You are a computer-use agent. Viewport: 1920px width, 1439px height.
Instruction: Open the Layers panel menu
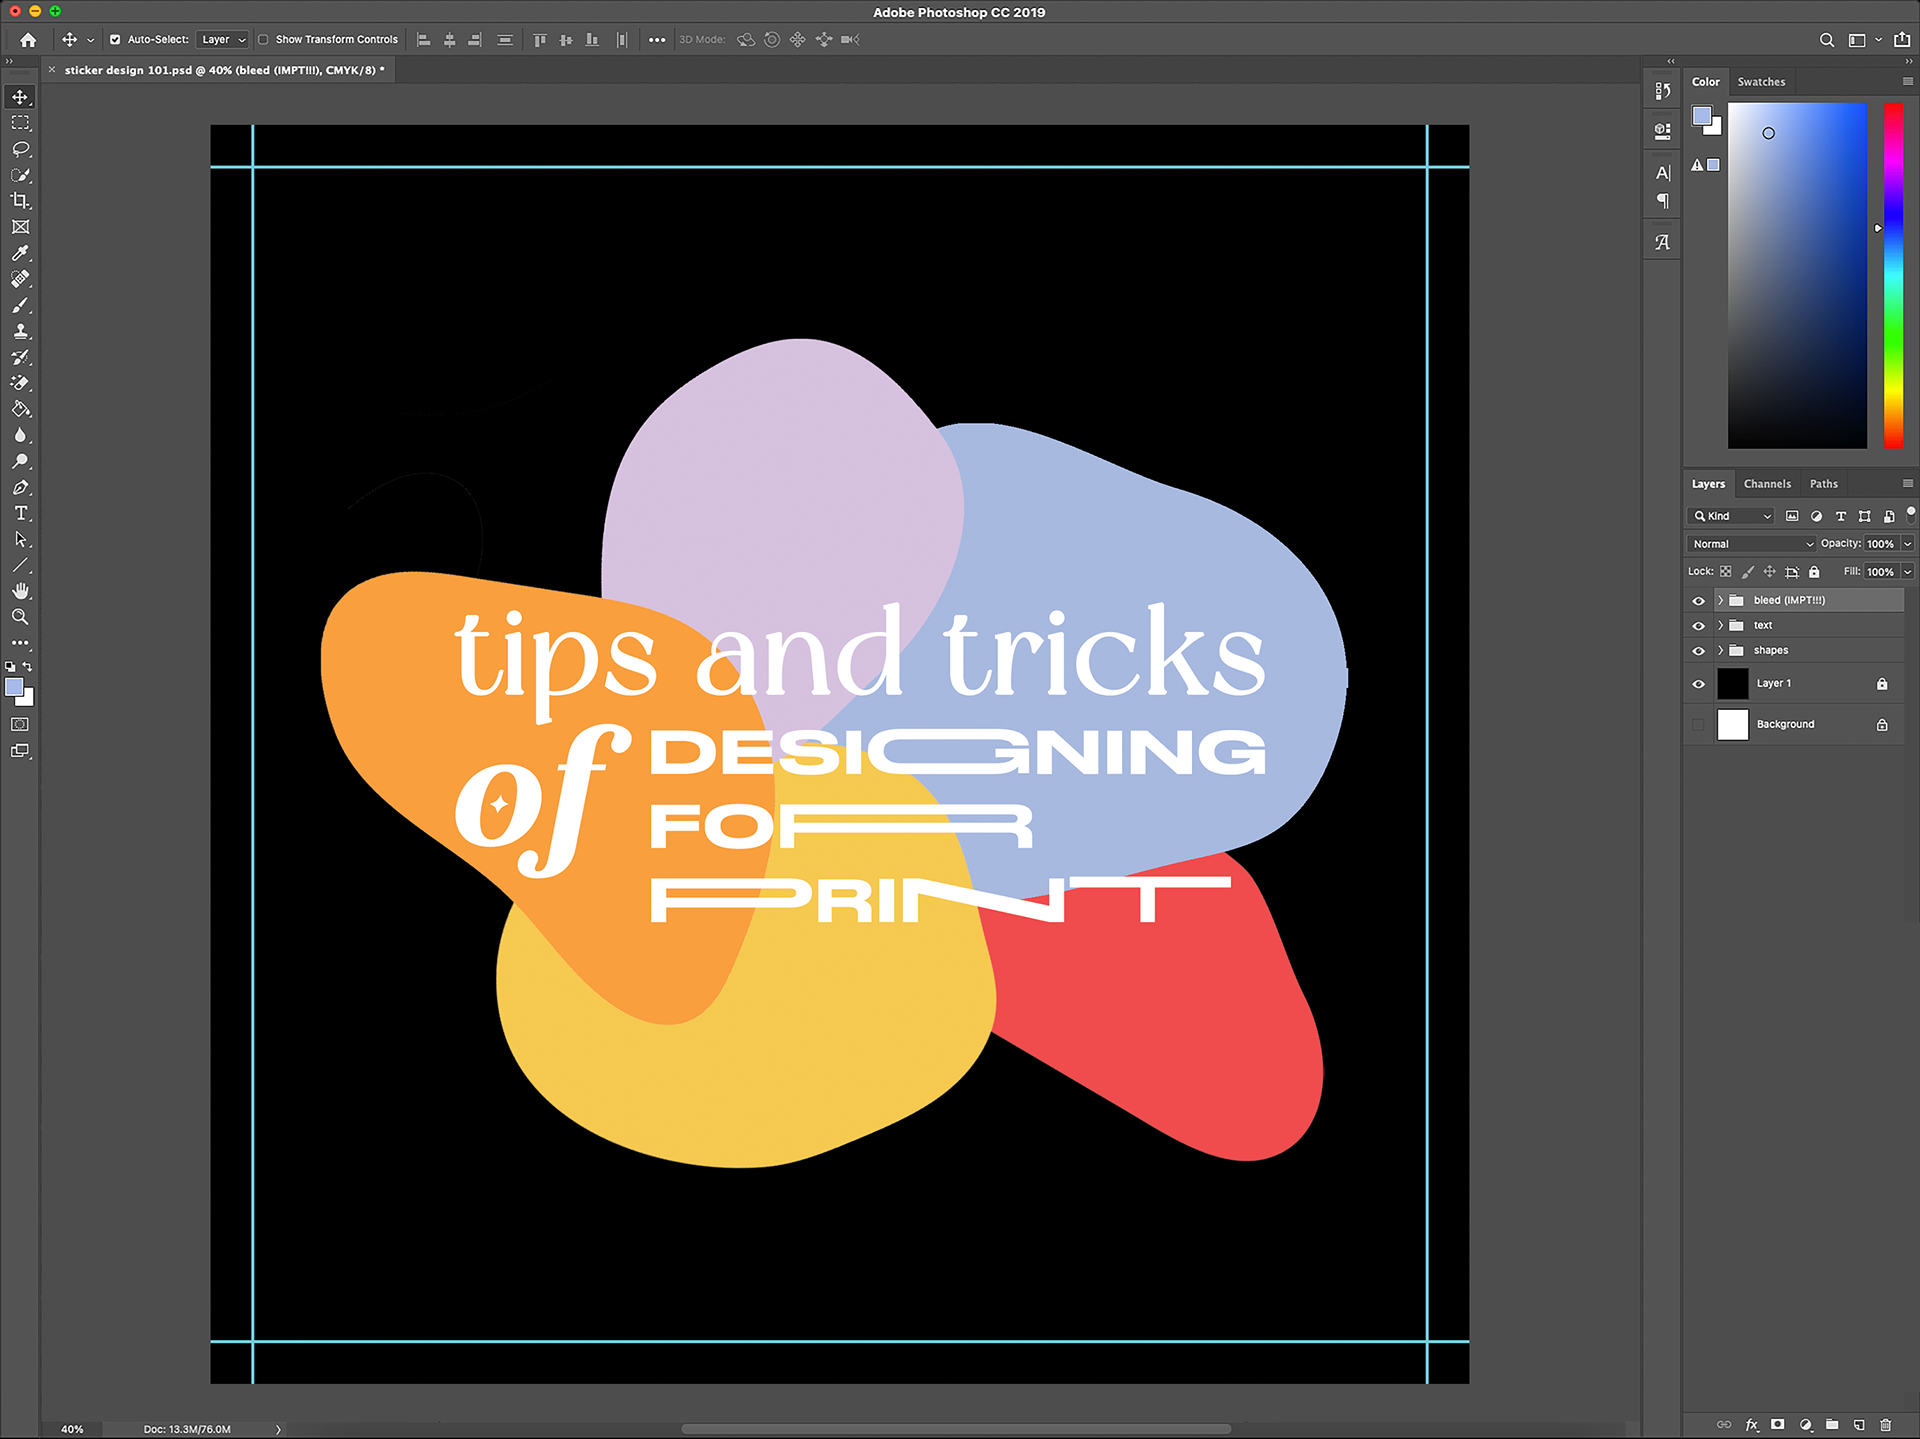click(1907, 483)
